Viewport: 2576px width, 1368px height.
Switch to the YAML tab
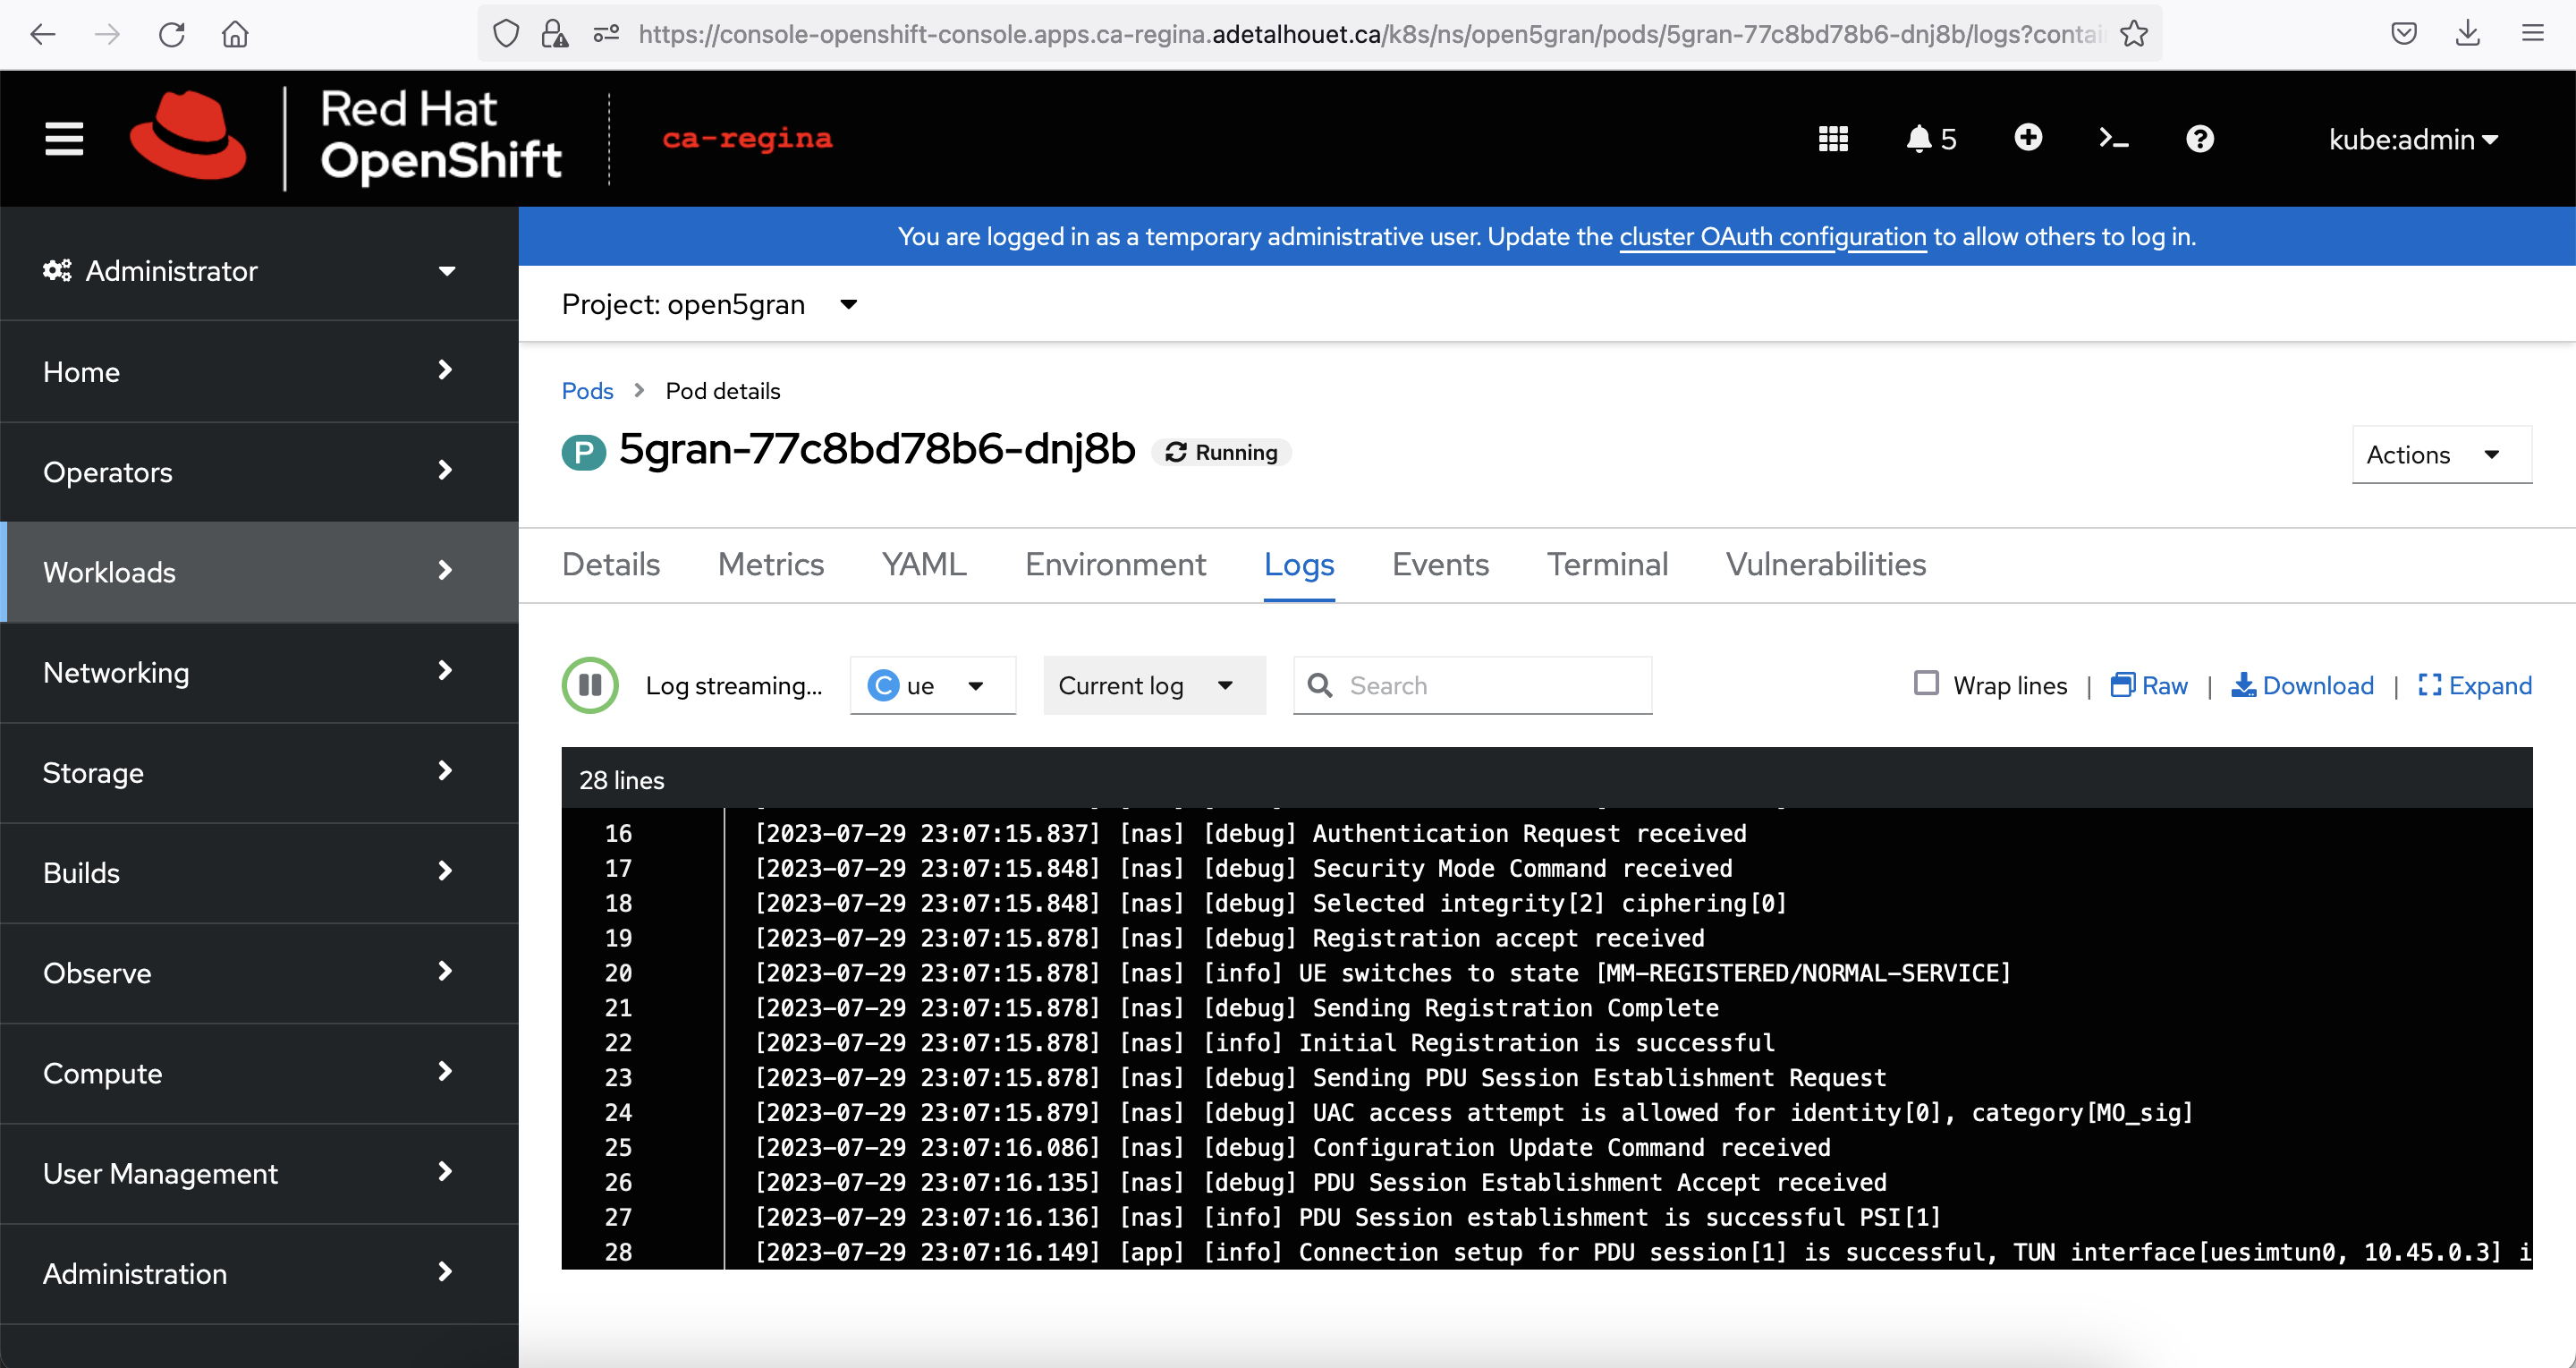(923, 565)
